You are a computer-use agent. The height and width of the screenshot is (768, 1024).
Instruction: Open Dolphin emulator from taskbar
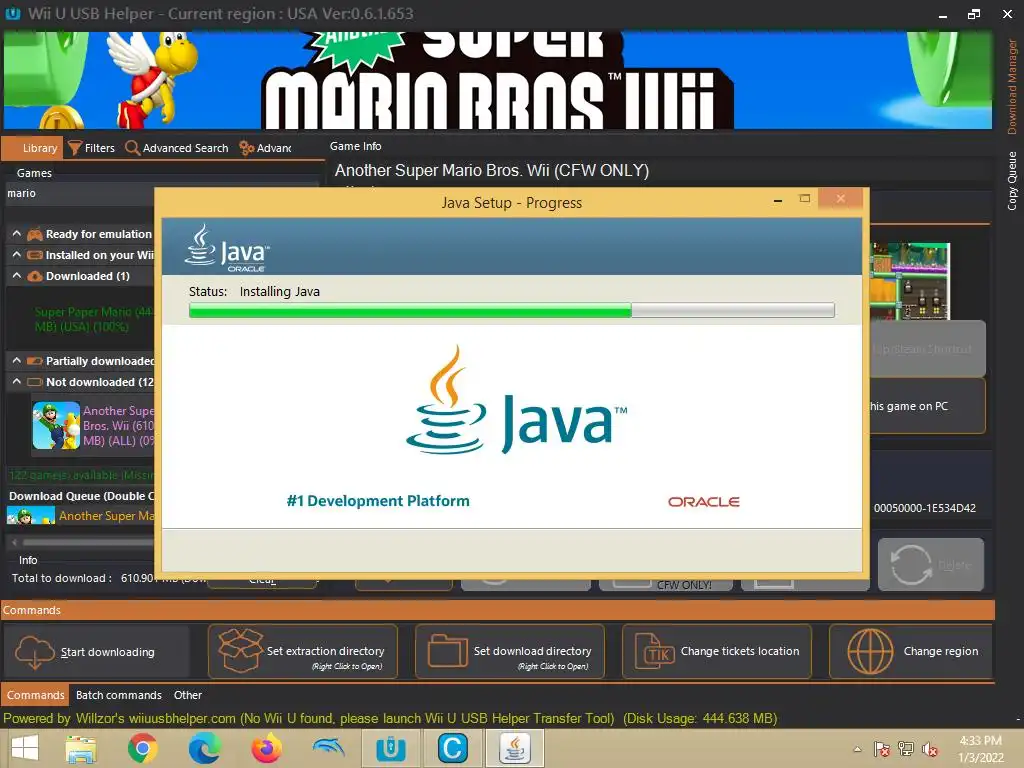coord(328,747)
